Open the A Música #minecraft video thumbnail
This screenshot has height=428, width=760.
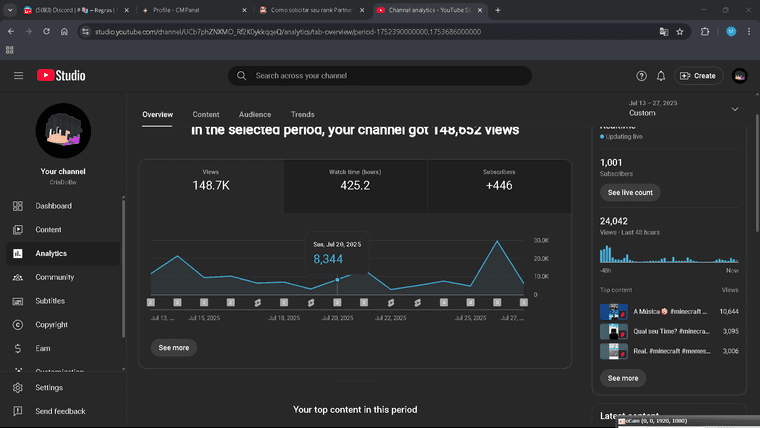(614, 312)
